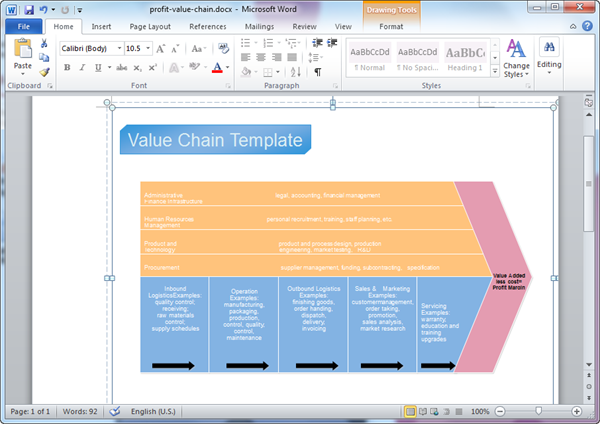Click the Word Help question mark icon
This screenshot has width=600, height=424.
pos(587,26)
